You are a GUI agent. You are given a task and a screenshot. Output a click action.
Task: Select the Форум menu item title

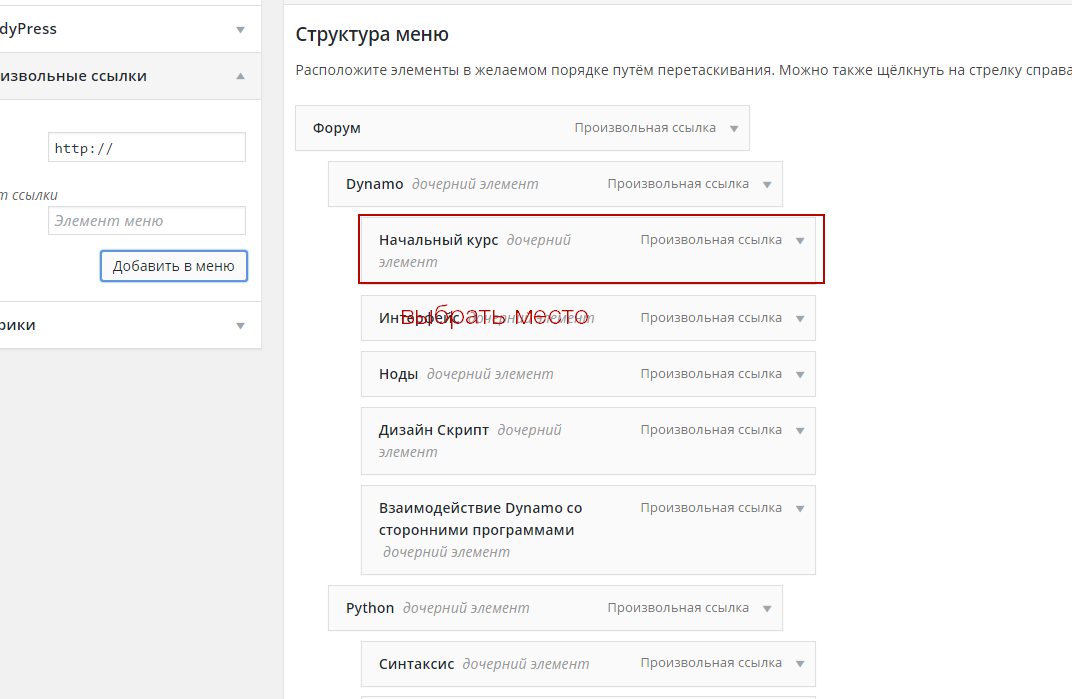(336, 128)
